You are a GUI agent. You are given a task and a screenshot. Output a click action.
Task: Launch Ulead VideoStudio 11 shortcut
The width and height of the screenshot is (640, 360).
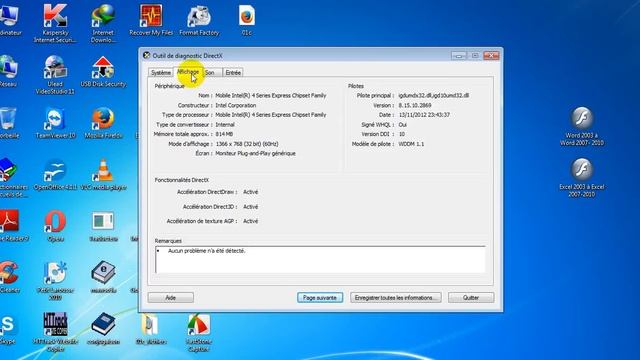(x=55, y=75)
